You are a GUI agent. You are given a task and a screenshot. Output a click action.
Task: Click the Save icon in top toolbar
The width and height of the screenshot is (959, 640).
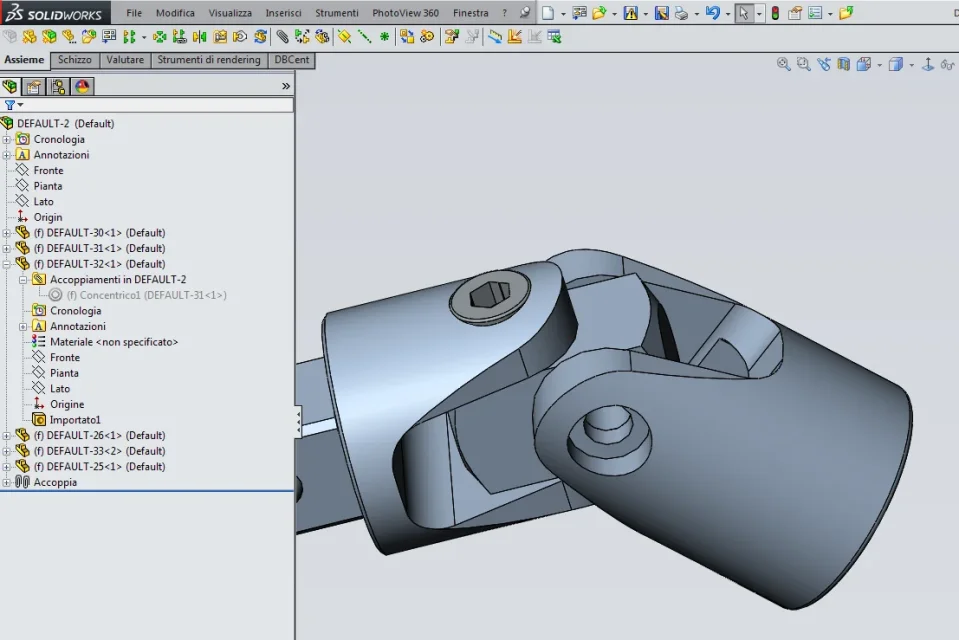coord(661,13)
